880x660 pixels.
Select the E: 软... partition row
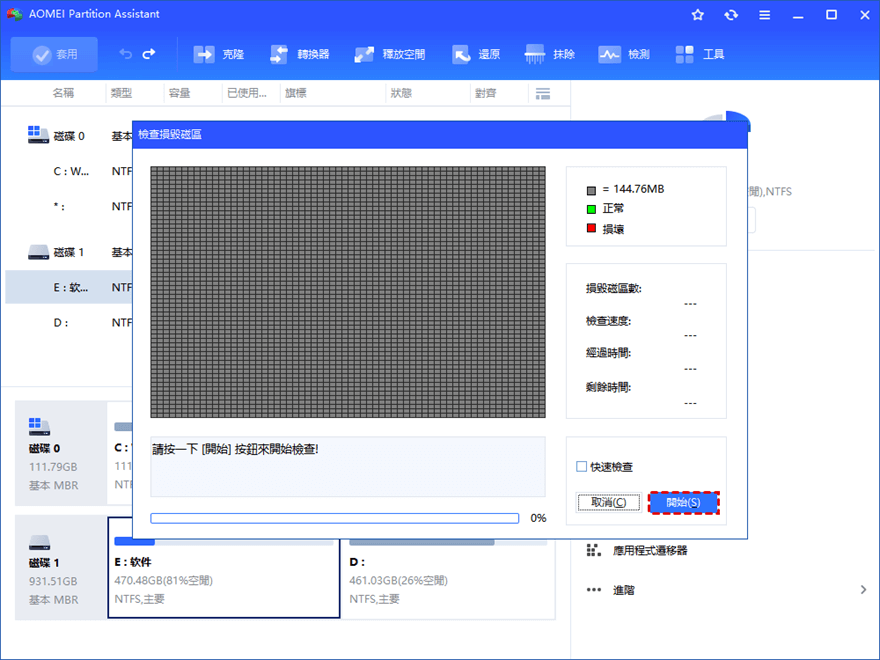click(x=68, y=287)
